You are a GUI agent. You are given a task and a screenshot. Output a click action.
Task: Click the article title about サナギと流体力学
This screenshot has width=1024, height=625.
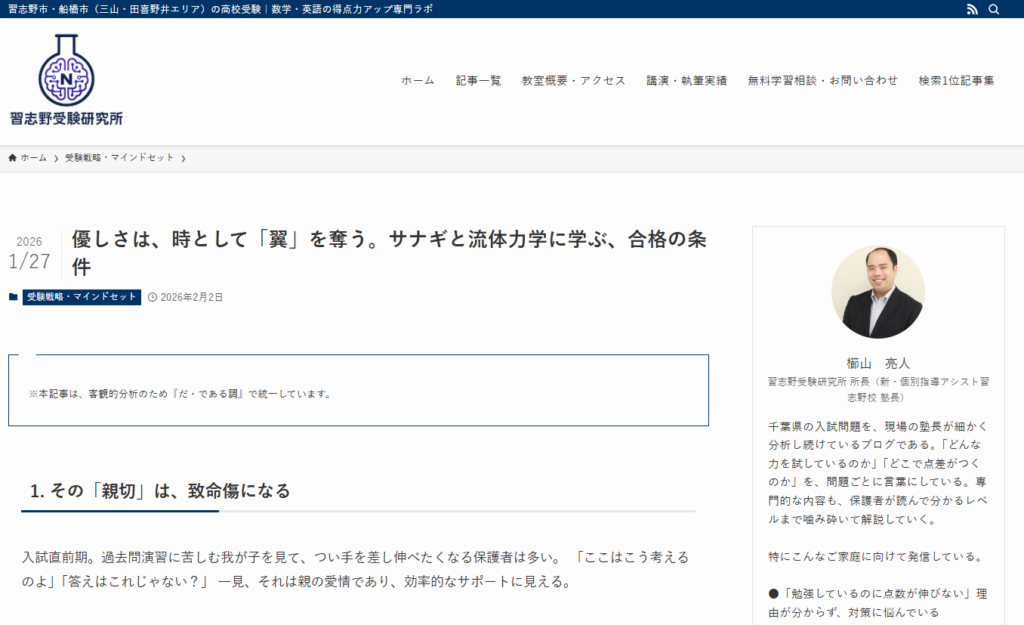click(x=389, y=253)
